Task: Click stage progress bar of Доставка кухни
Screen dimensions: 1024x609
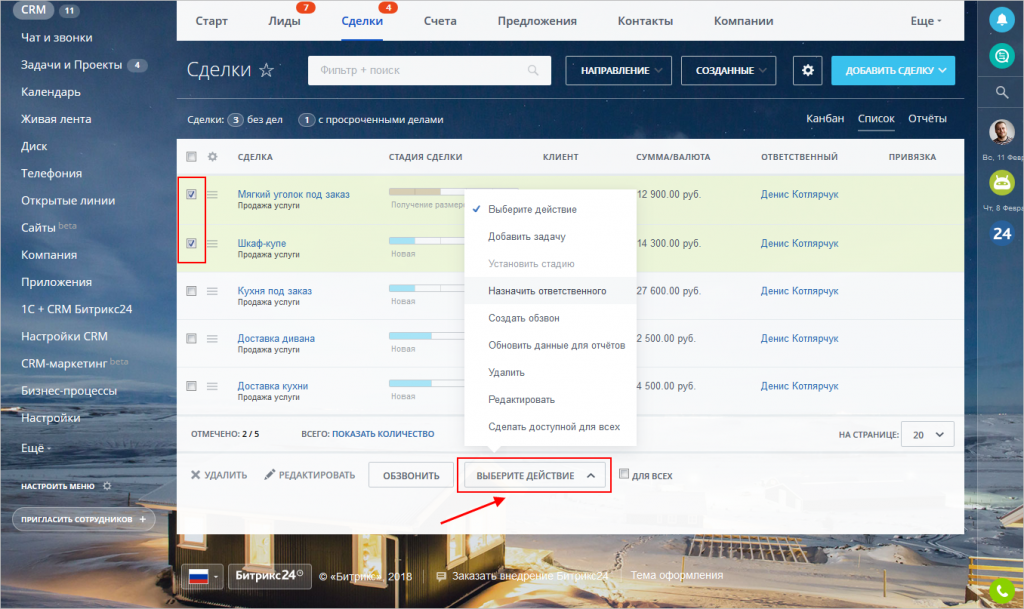Action: 426,384
